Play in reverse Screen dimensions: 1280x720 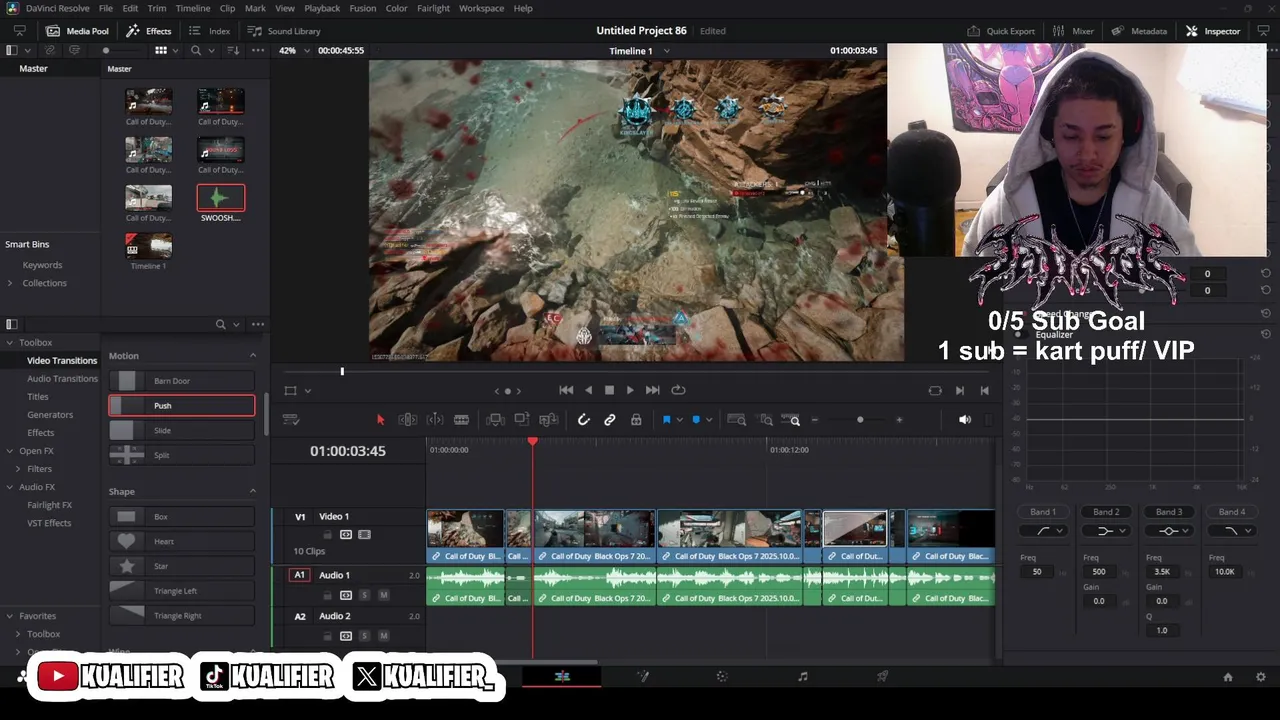[x=588, y=390]
